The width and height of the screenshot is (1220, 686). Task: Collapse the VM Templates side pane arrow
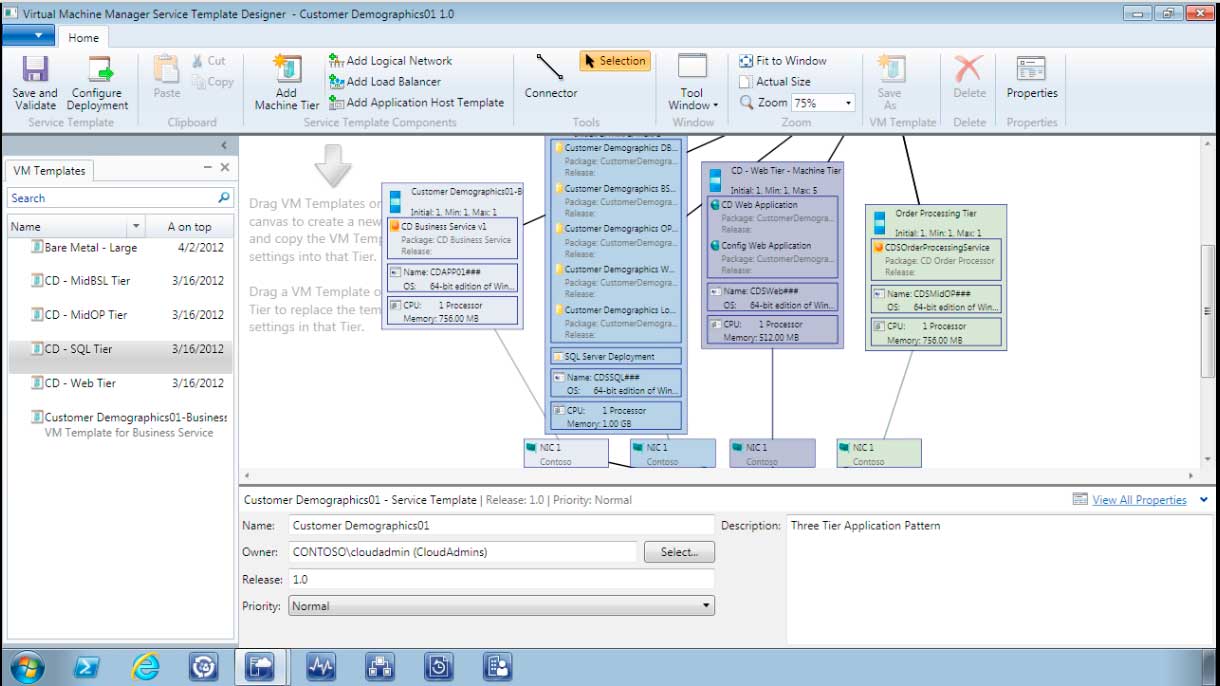point(223,146)
